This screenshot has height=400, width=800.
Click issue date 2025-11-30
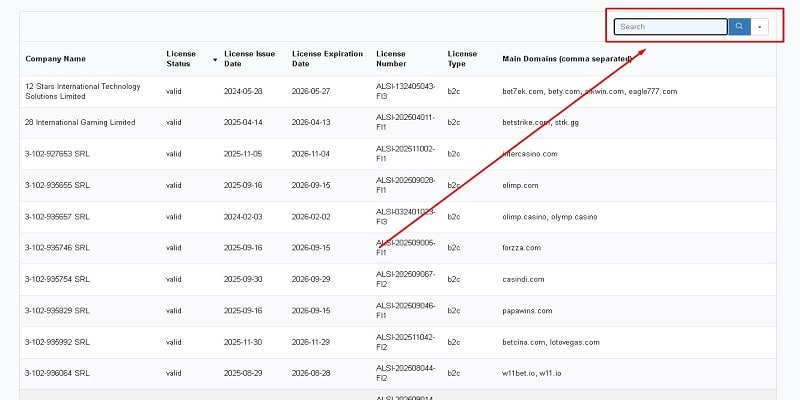point(243,342)
